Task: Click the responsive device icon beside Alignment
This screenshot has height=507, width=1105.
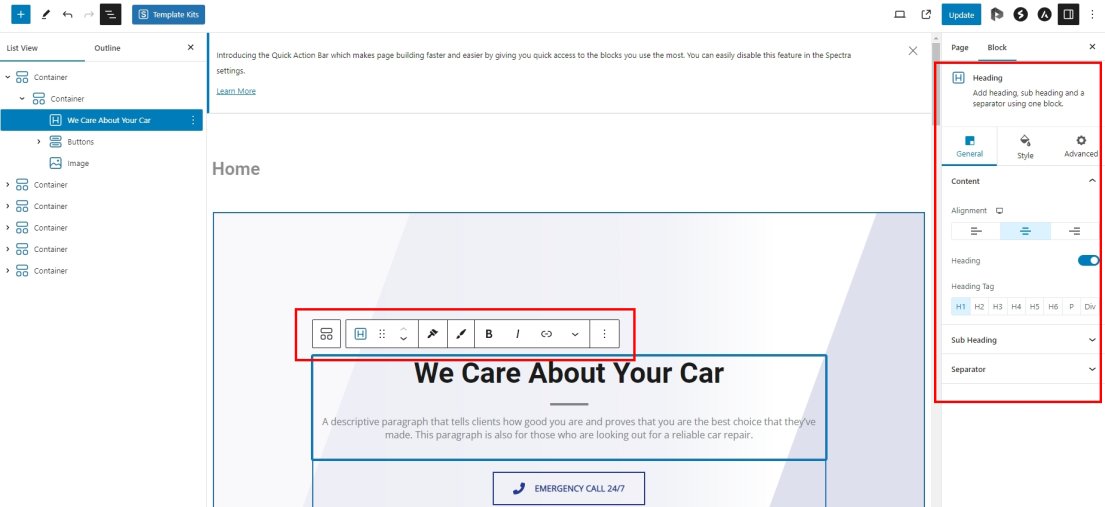Action: coord(999,211)
